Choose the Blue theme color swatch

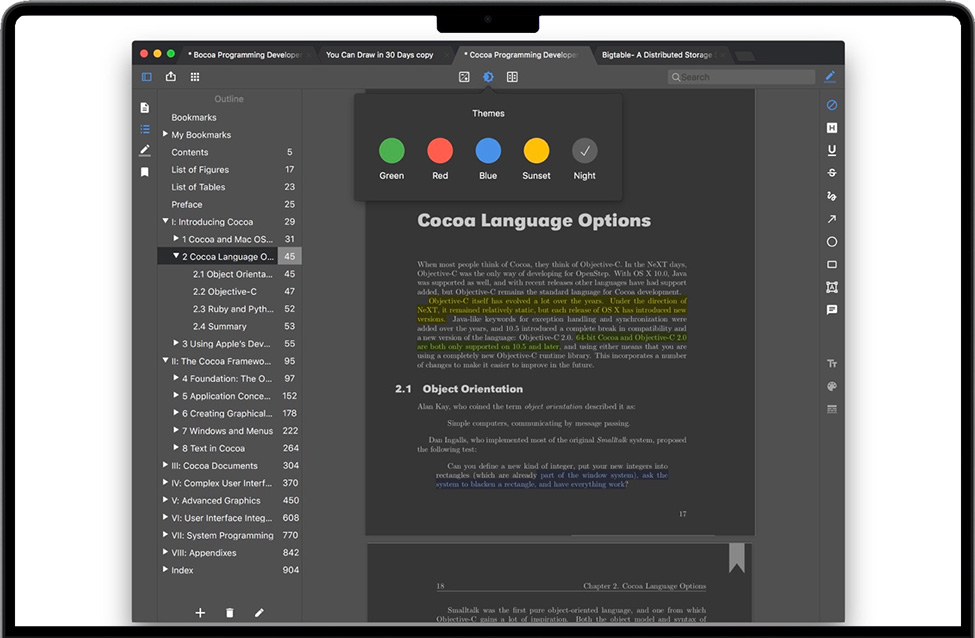[488, 151]
